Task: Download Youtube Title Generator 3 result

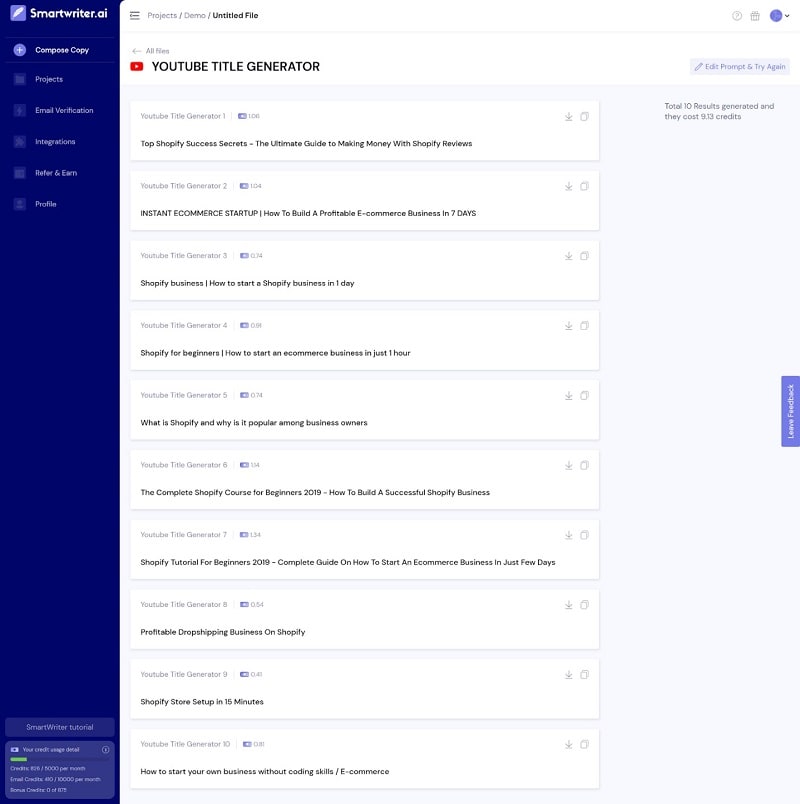Action: [x=569, y=256]
